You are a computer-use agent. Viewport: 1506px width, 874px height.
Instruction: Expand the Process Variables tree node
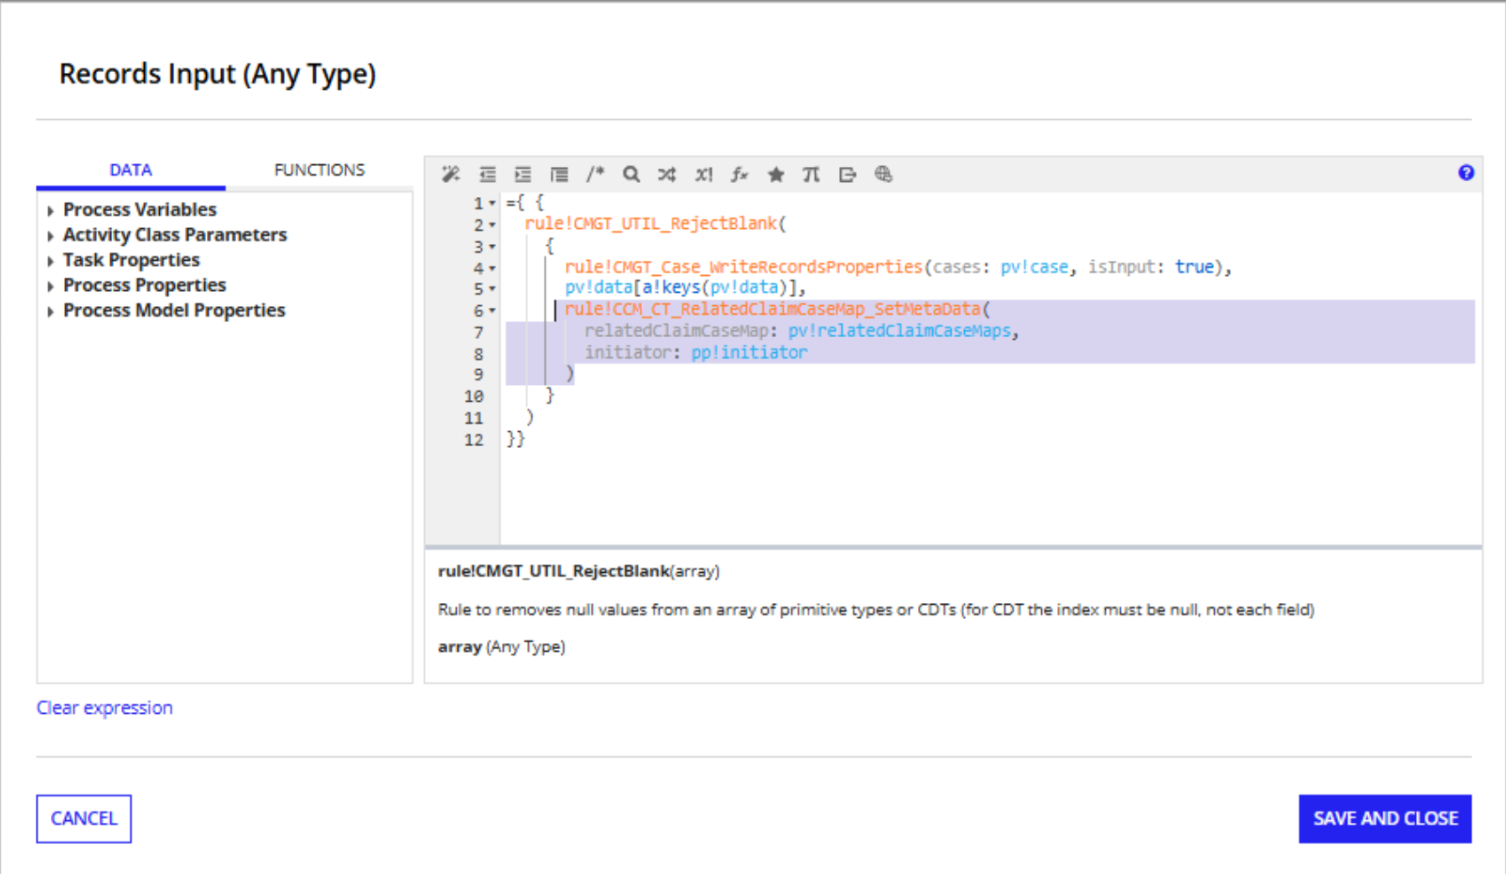[x=50, y=210]
